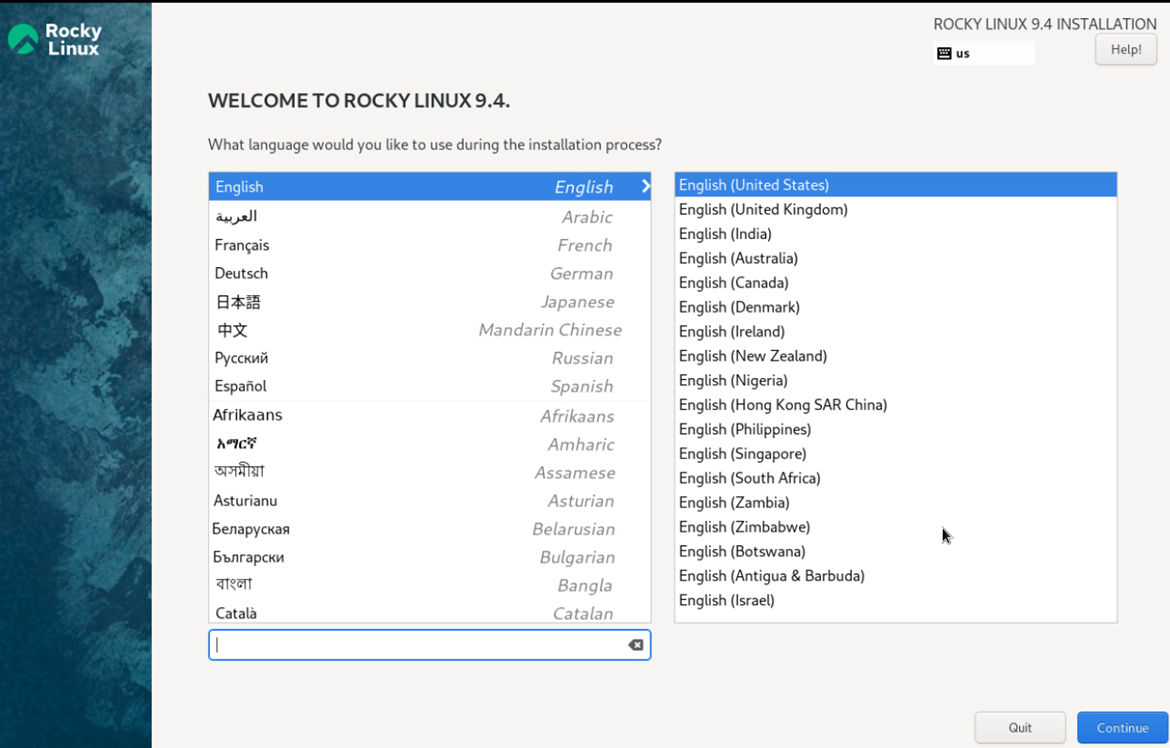Quit the installer
Image resolution: width=1170 pixels, height=748 pixels.
1020,727
